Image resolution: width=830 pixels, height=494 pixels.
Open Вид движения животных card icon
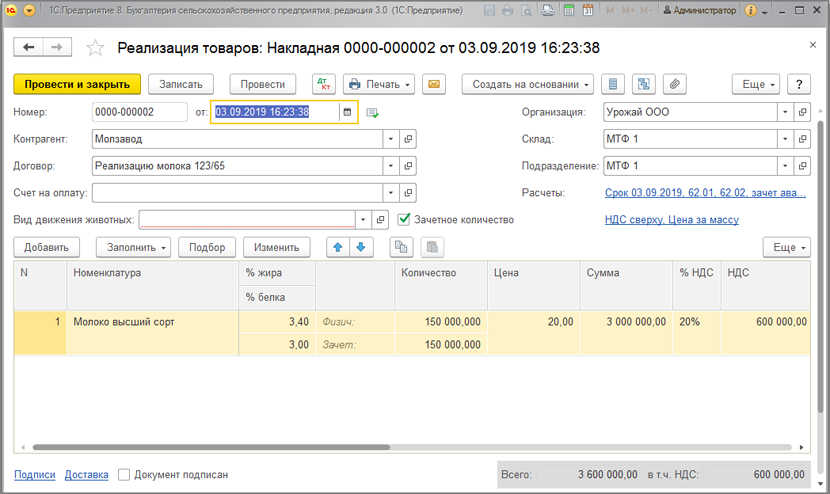pos(380,220)
